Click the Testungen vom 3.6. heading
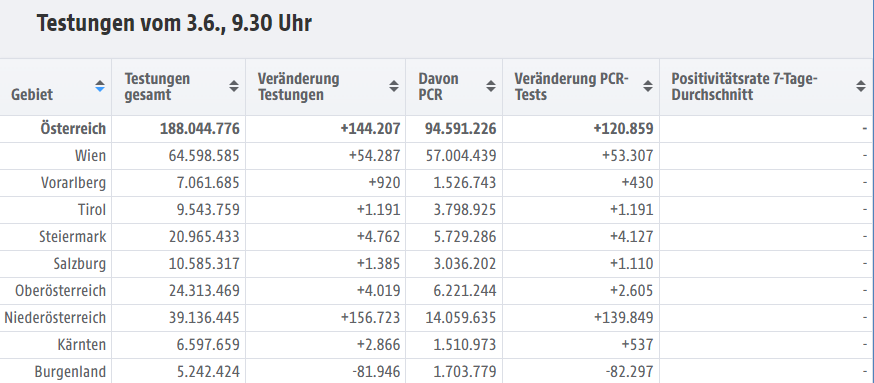 point(174,24)
